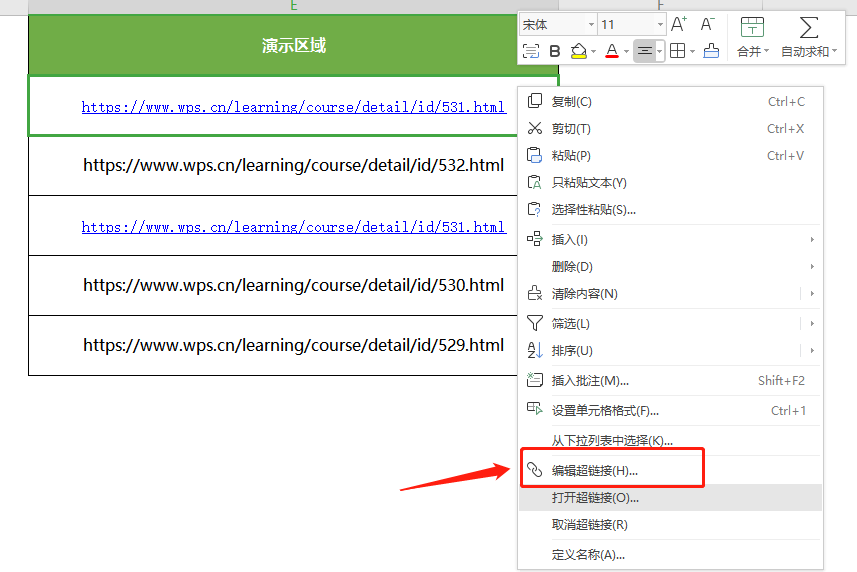Choose 取消超链接(R) in context menu

pos(590,525)
